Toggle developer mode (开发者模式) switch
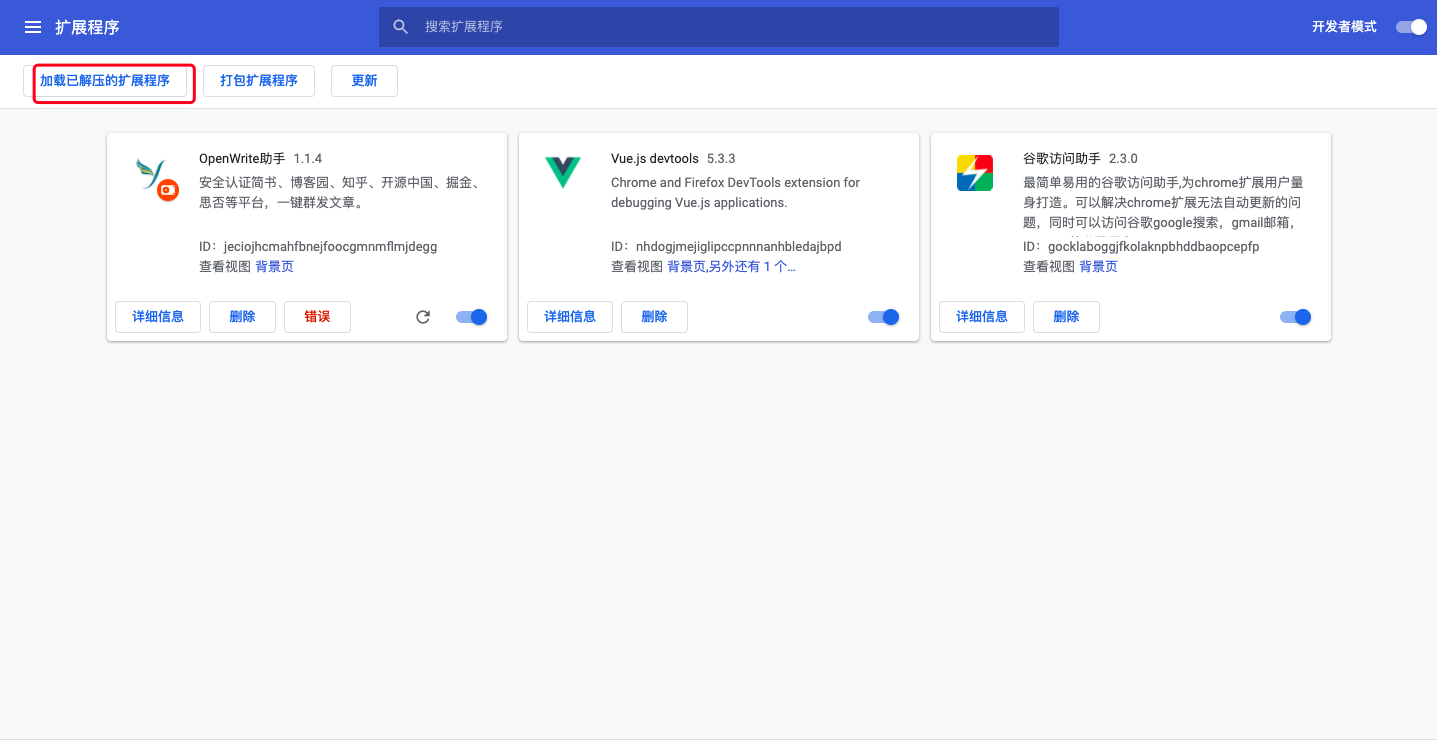1437x745 pixels. [x=1412, y=27]
